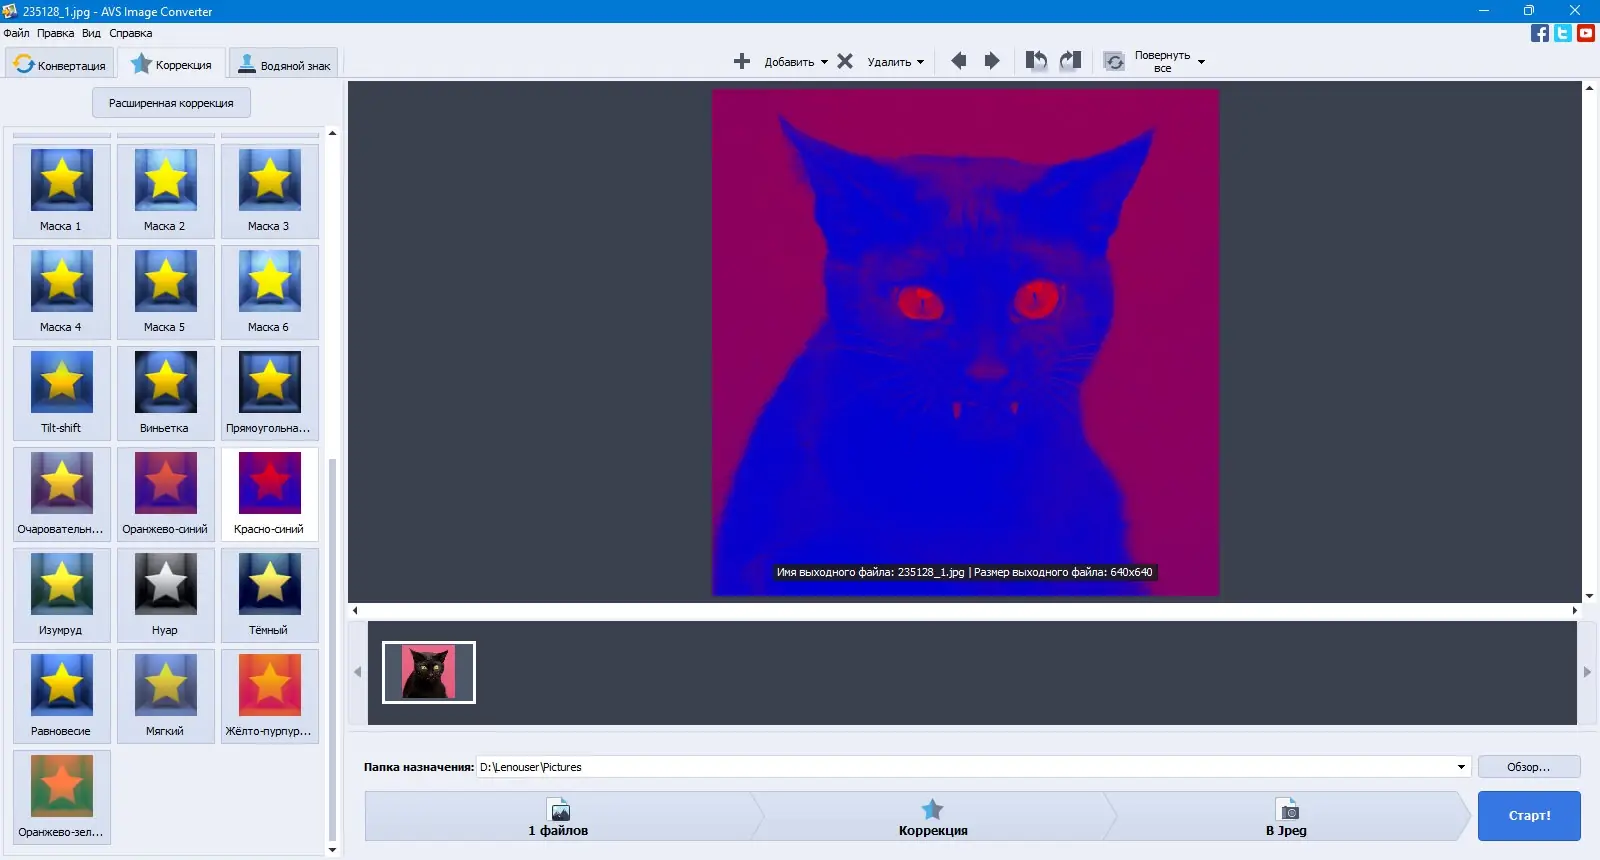Go to next image arrow

(992, 61)
